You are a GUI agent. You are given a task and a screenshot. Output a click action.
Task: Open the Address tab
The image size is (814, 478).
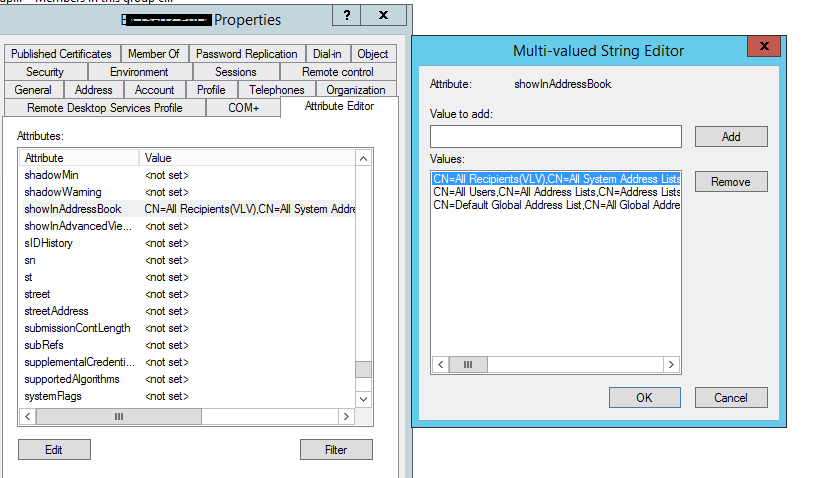pyautogui.click(x=93, y=90)
